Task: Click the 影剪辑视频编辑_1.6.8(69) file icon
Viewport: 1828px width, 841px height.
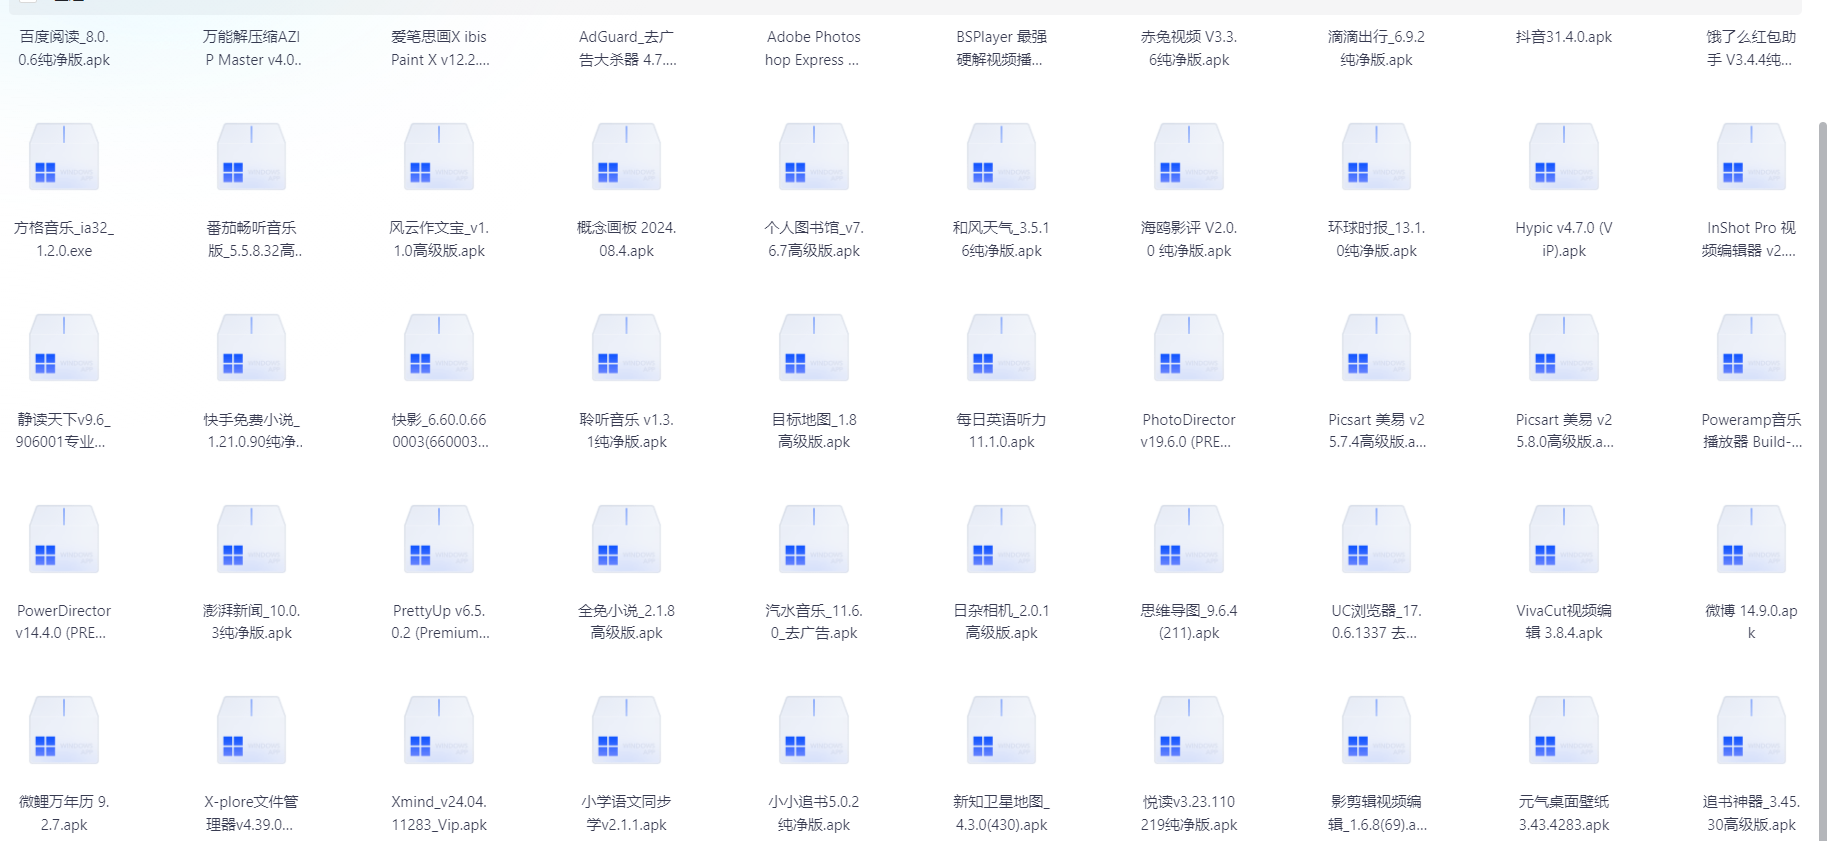Action: pyautogui.click(x=1376, y=730)
